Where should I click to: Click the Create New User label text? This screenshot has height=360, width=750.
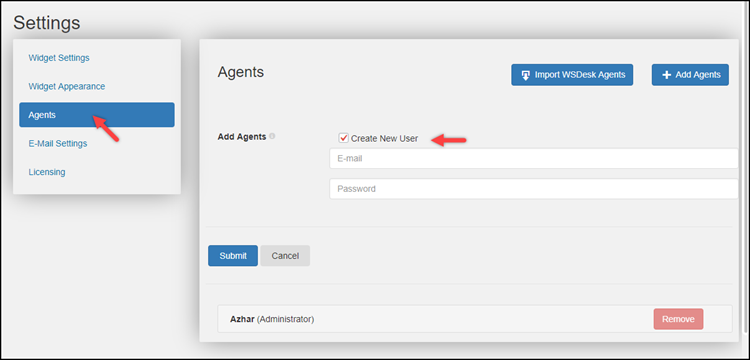point(384,139)
